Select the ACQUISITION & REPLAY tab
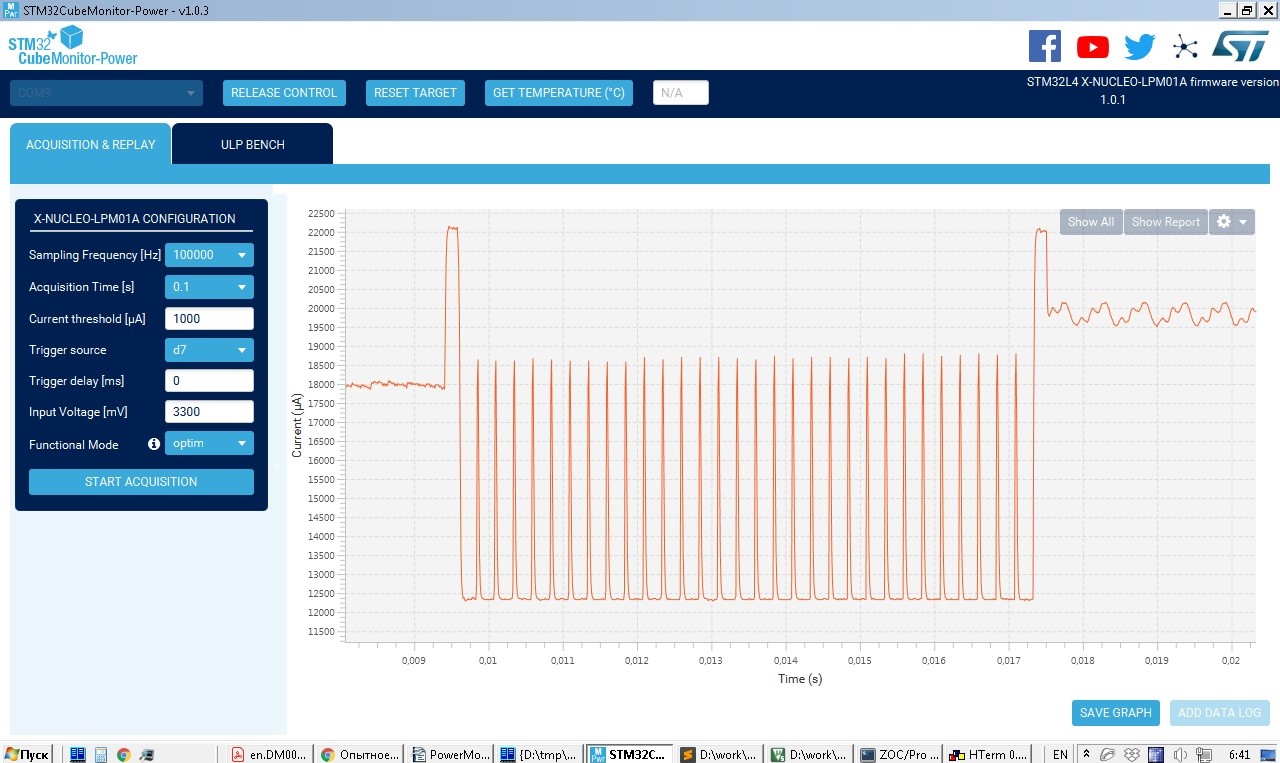Image resolution: width=1280 pixels, height=763 pixels. [x=91, y=144]
